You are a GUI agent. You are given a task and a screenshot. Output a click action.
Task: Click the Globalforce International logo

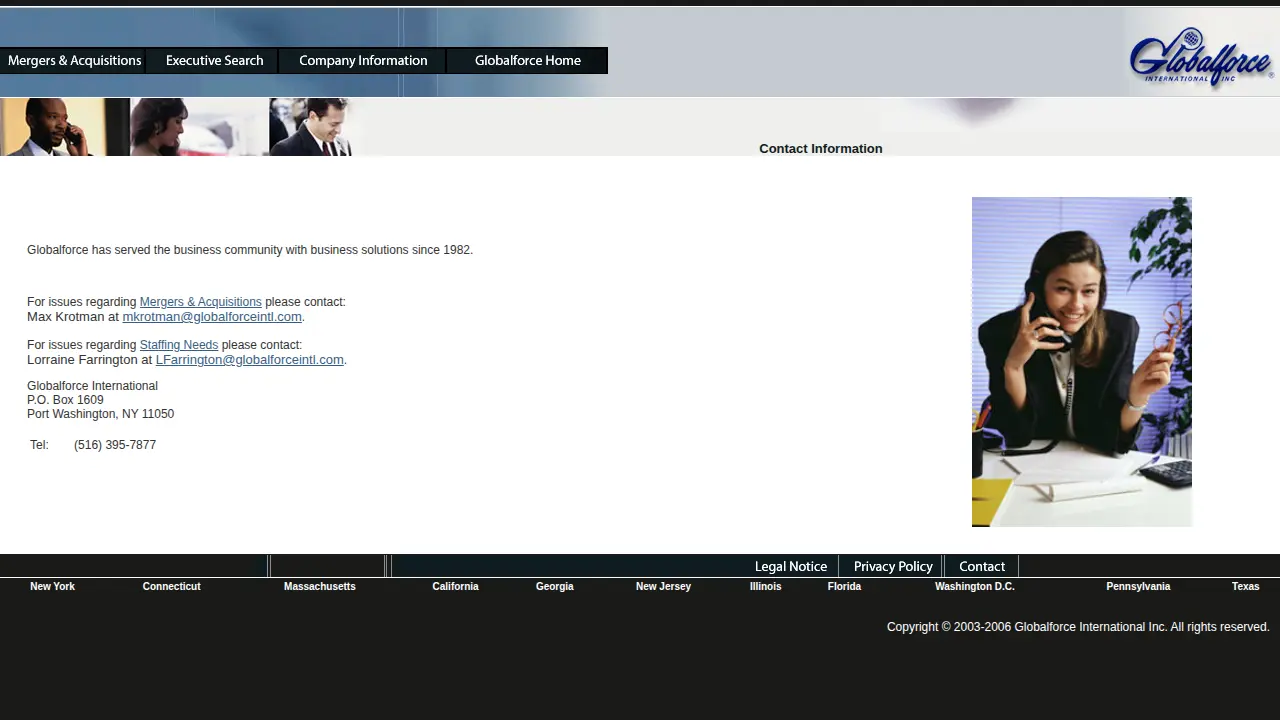1201,56
